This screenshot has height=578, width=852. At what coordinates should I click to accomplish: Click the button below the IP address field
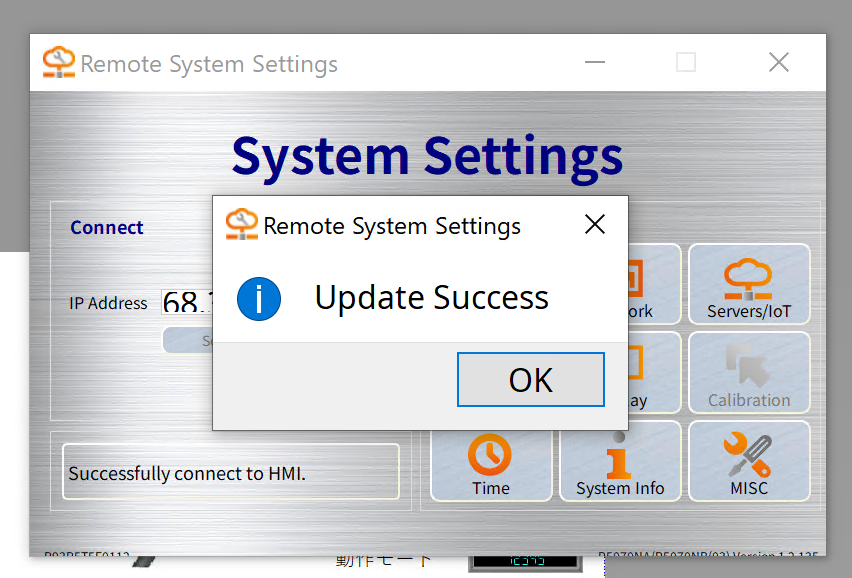coord(188,340)
